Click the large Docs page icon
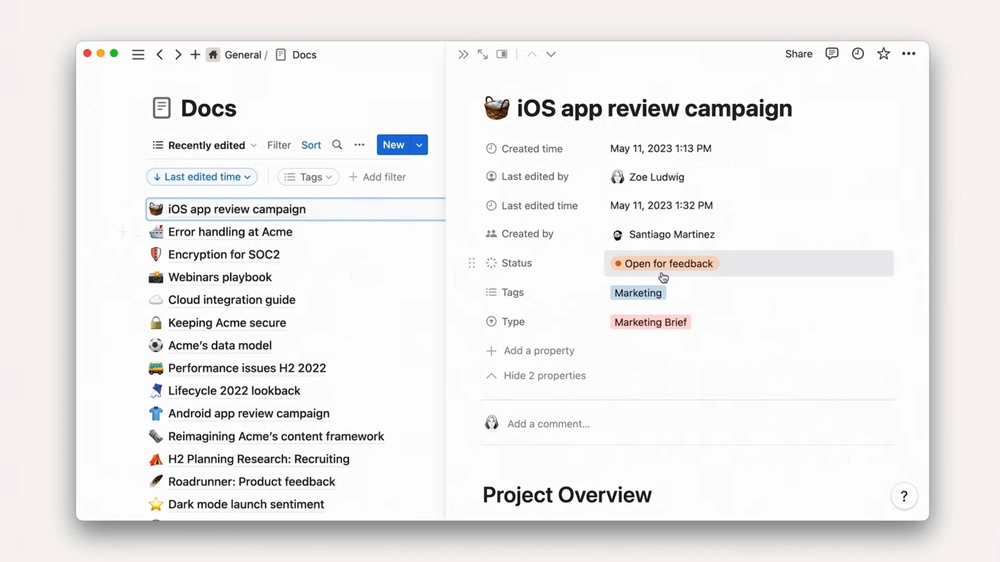Screen dimensions: 1000x562 [x=161, y=108]
